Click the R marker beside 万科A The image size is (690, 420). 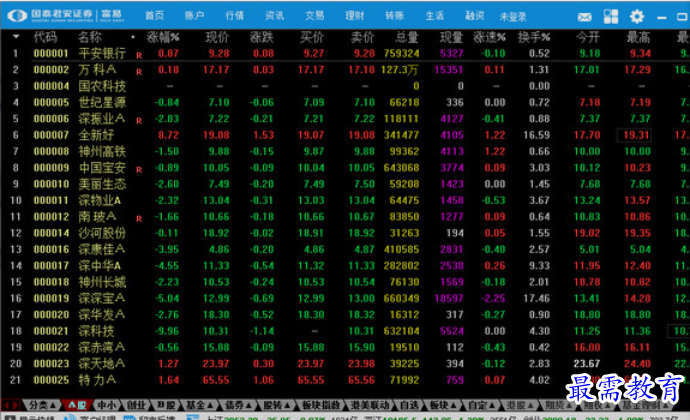click(138, 70)
